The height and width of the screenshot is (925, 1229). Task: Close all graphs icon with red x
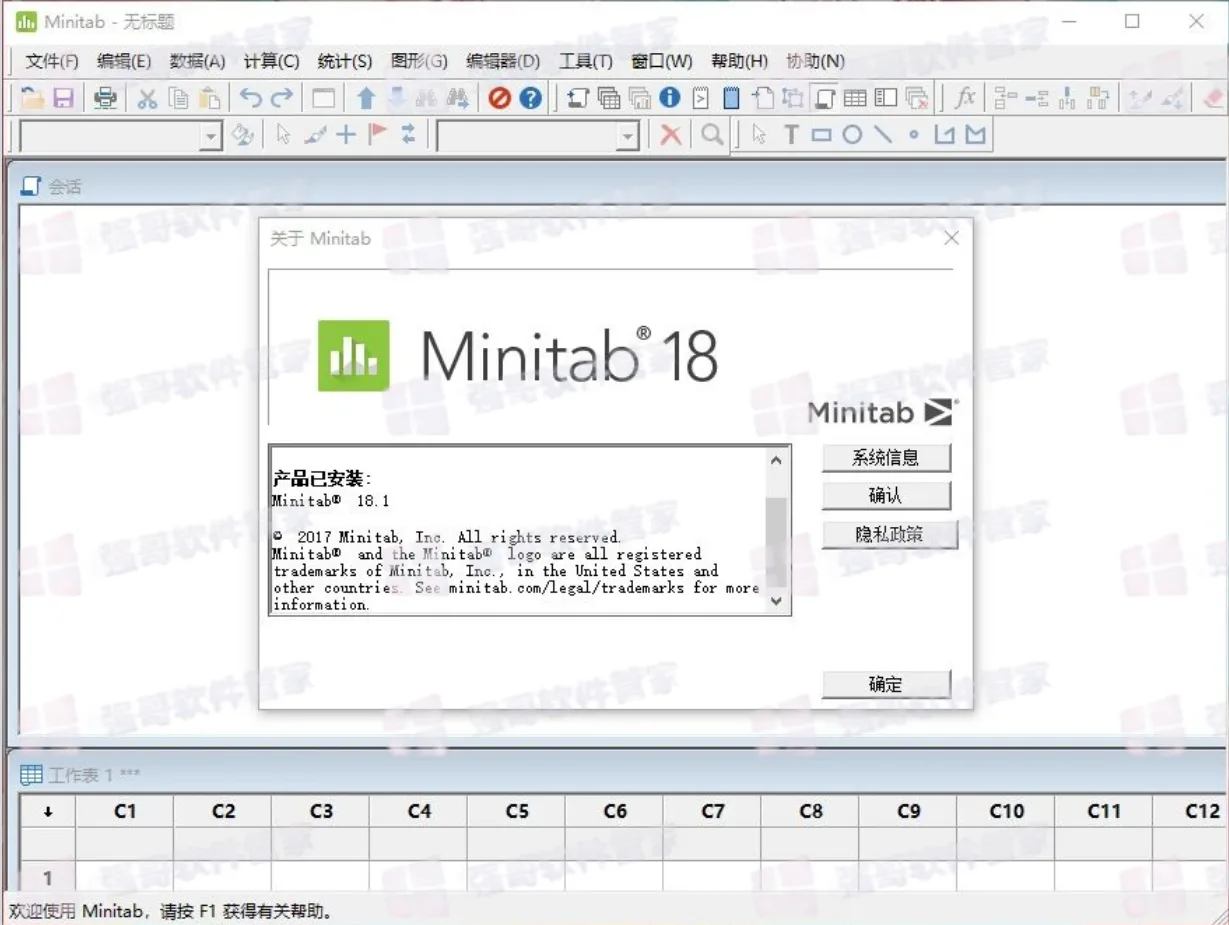(x=917, y=98)
